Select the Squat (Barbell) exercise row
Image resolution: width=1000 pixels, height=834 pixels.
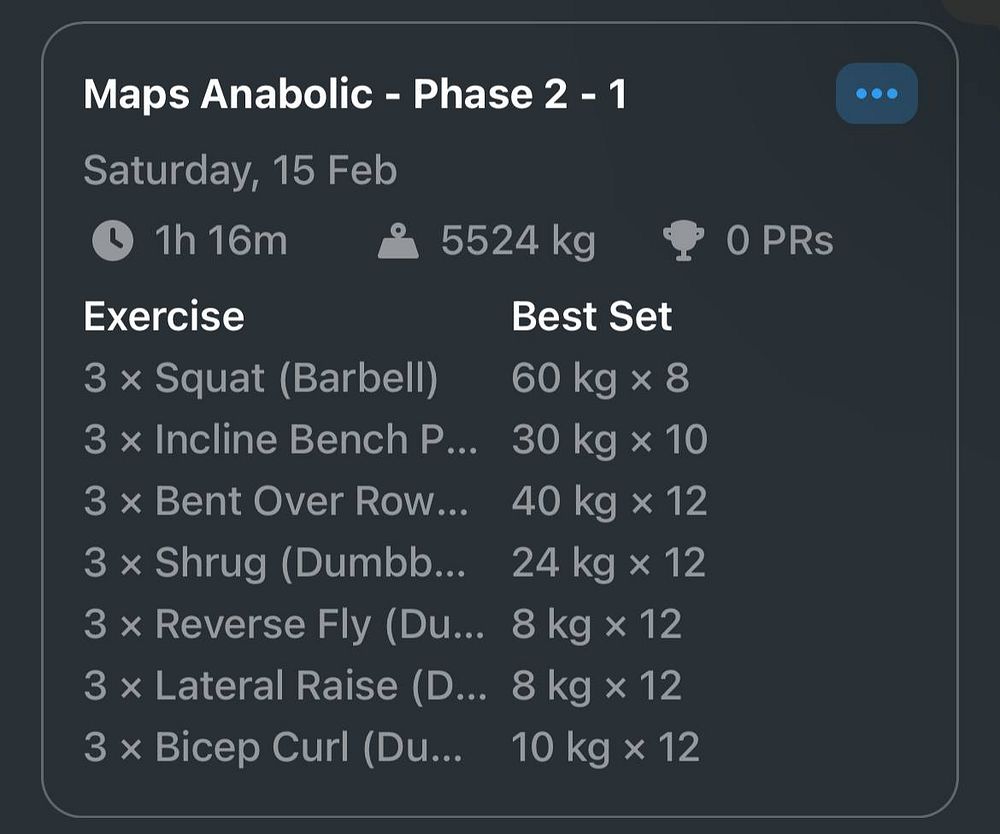point(261,379)
